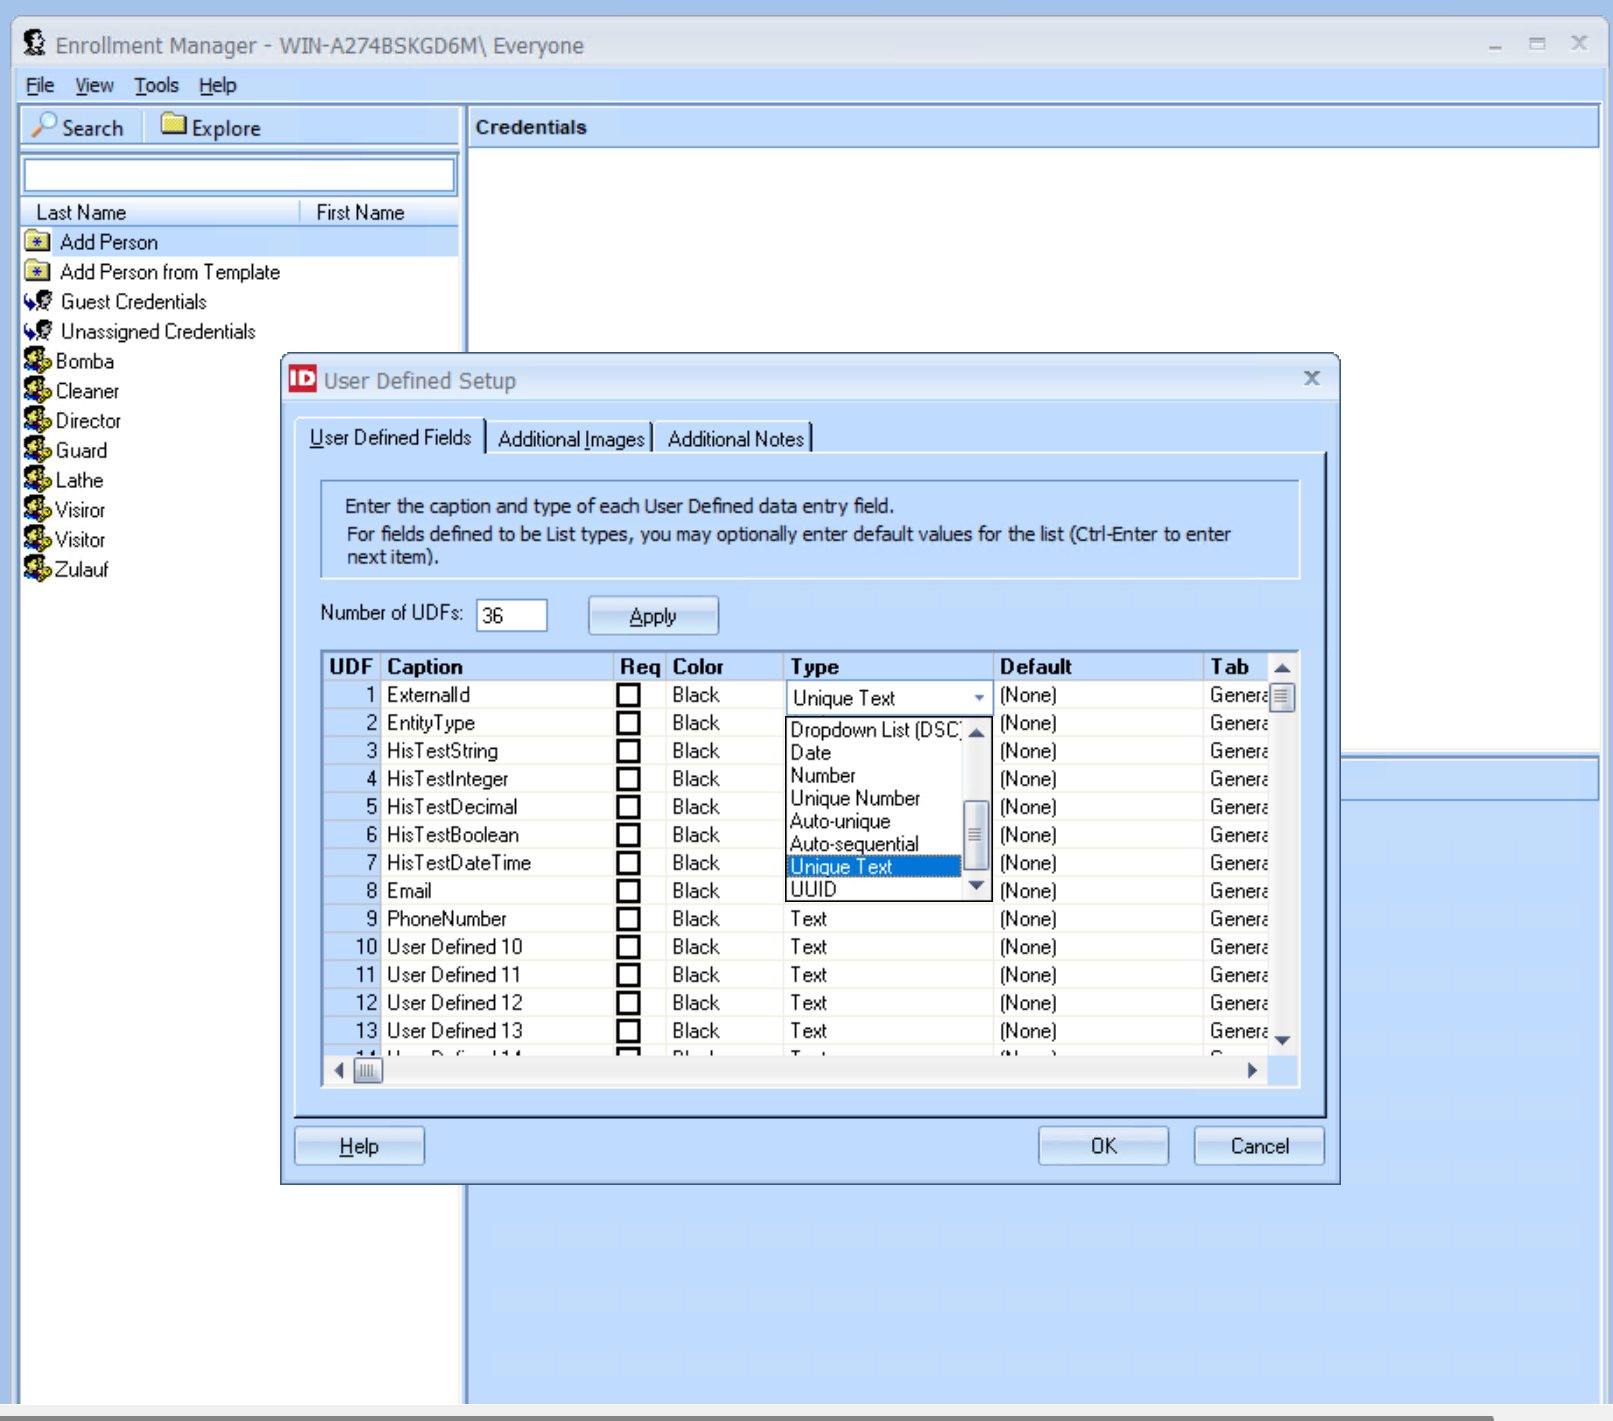Viewport: 1613px width, 1421px height.
Task: Click Add Person from Template icon
Action: [38, 272]
